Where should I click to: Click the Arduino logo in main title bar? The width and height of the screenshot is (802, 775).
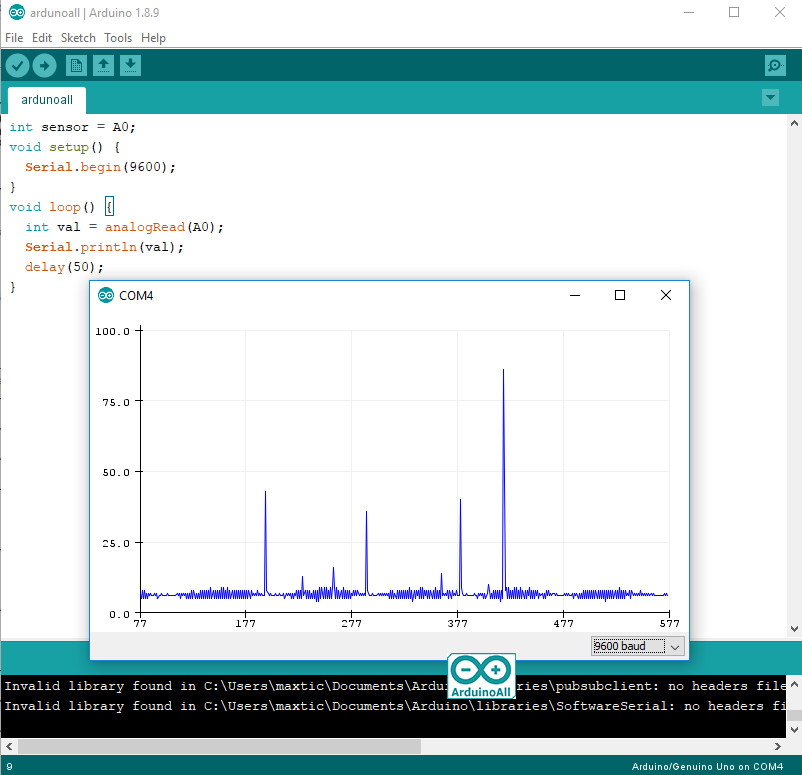tap(17, 12)
